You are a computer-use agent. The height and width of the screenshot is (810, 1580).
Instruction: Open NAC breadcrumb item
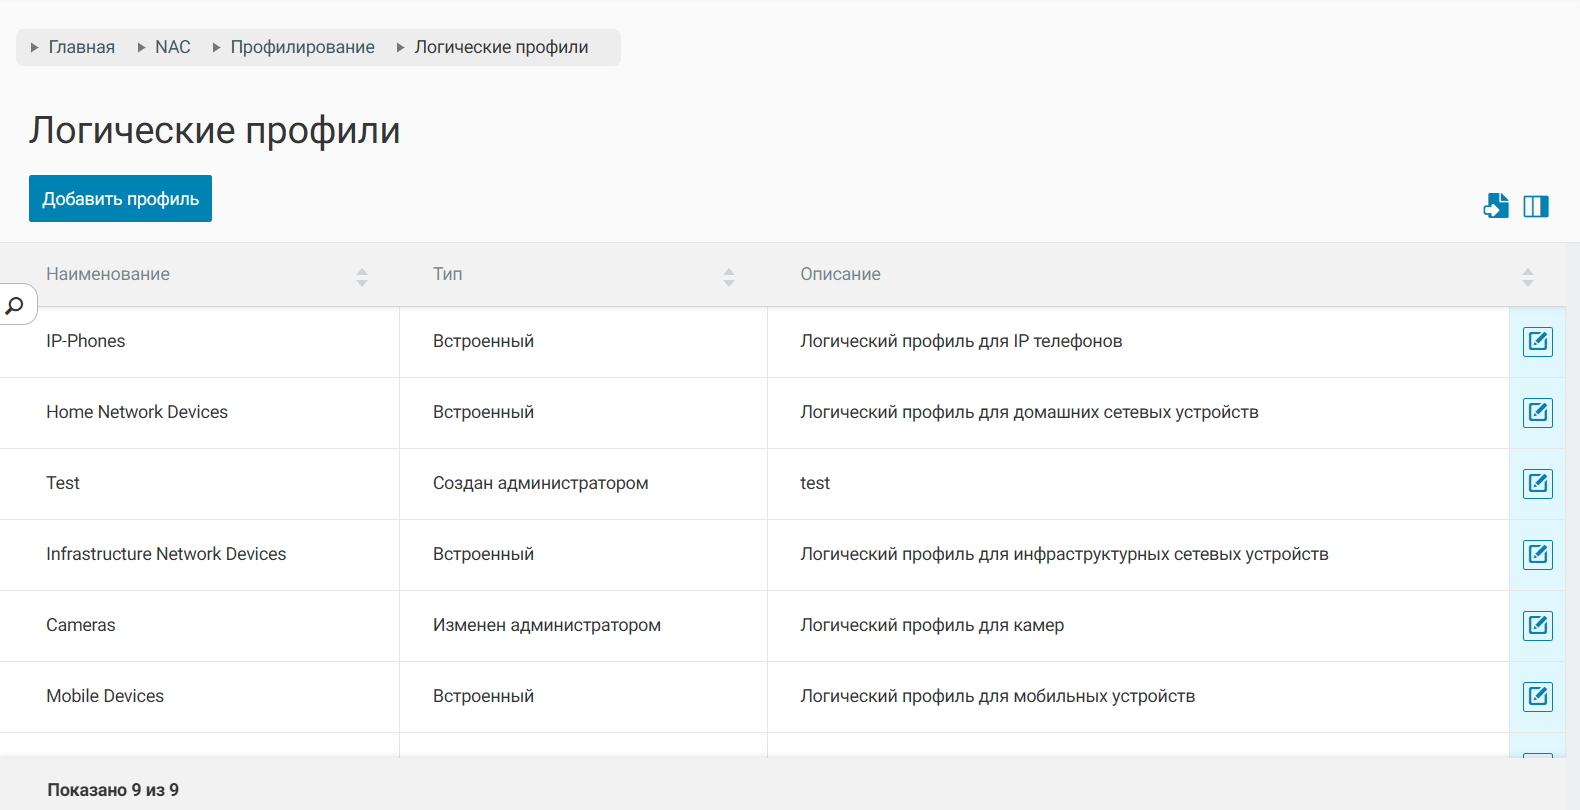172,47
